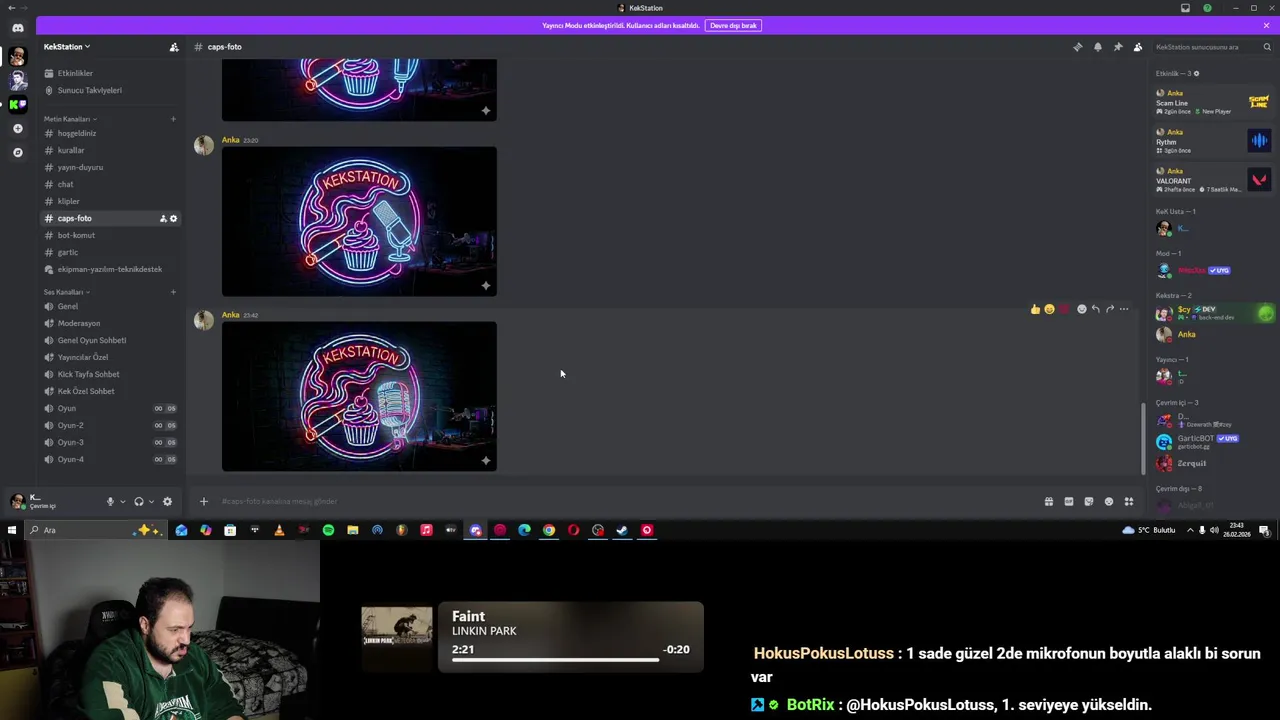Create a channel in Ses Kanalları
Screen dimensions: 1280x720
pos(173,292)
